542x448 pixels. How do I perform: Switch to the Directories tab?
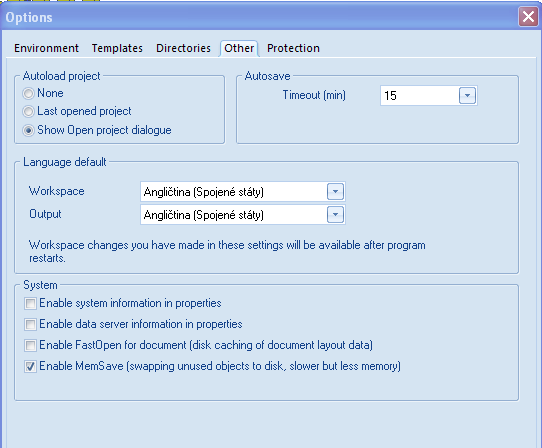point(184,48)
